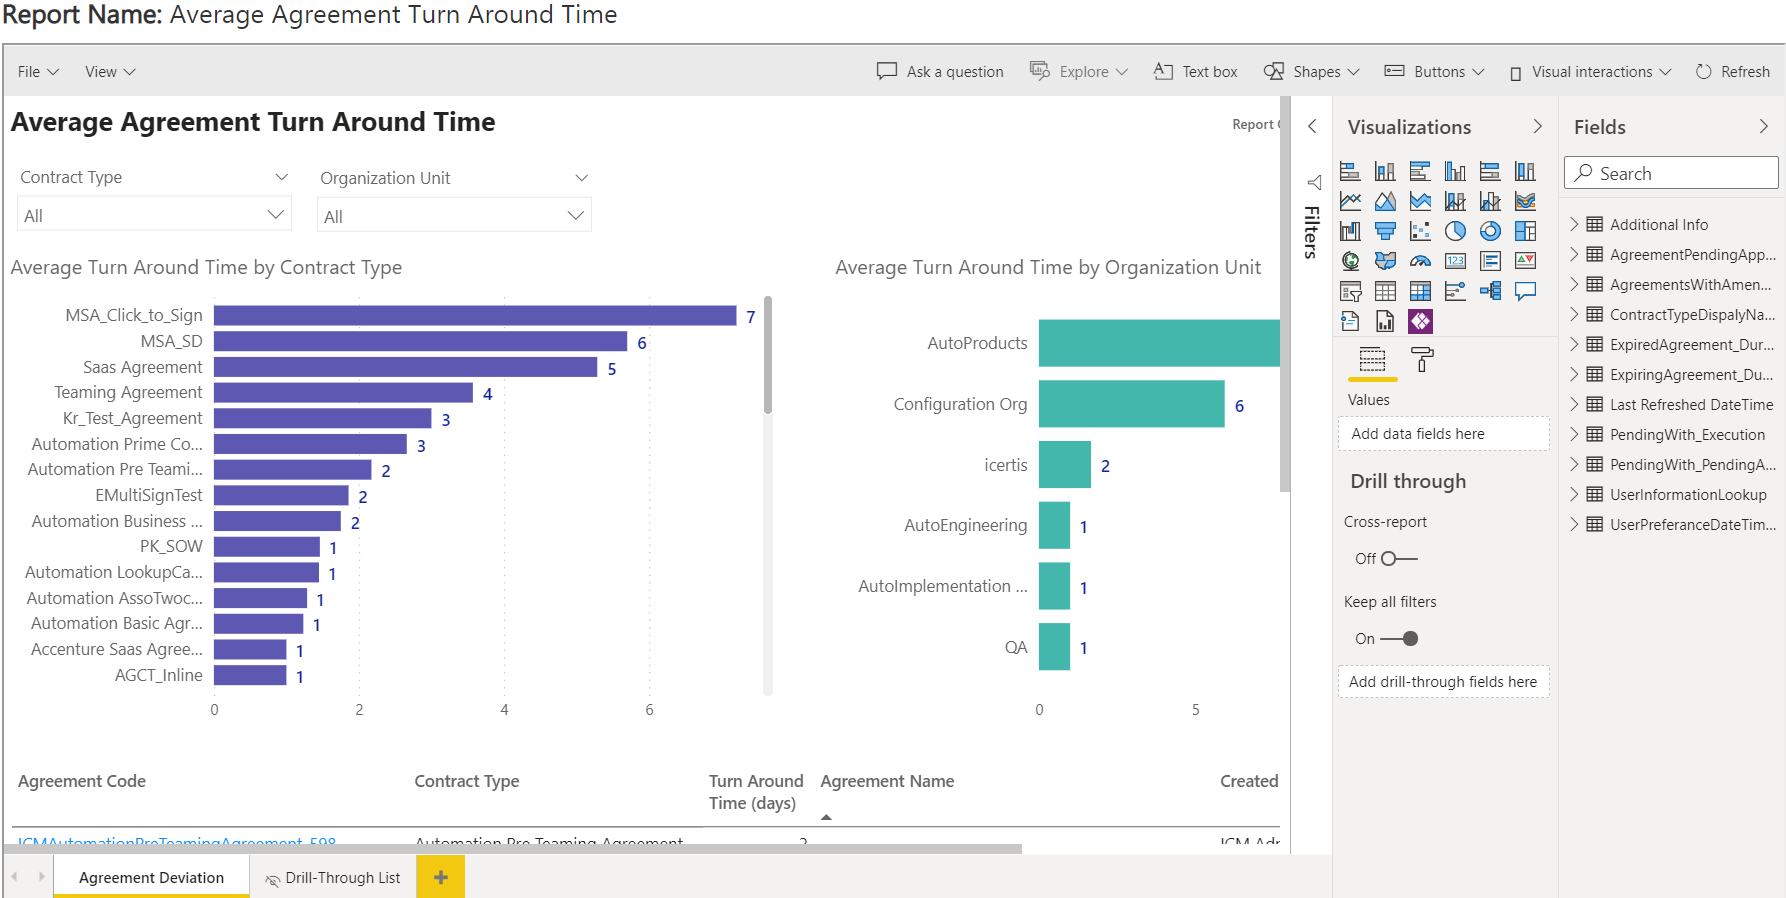
Task: Pick the scatter chart visualization
Action: tap(1420, 231)
